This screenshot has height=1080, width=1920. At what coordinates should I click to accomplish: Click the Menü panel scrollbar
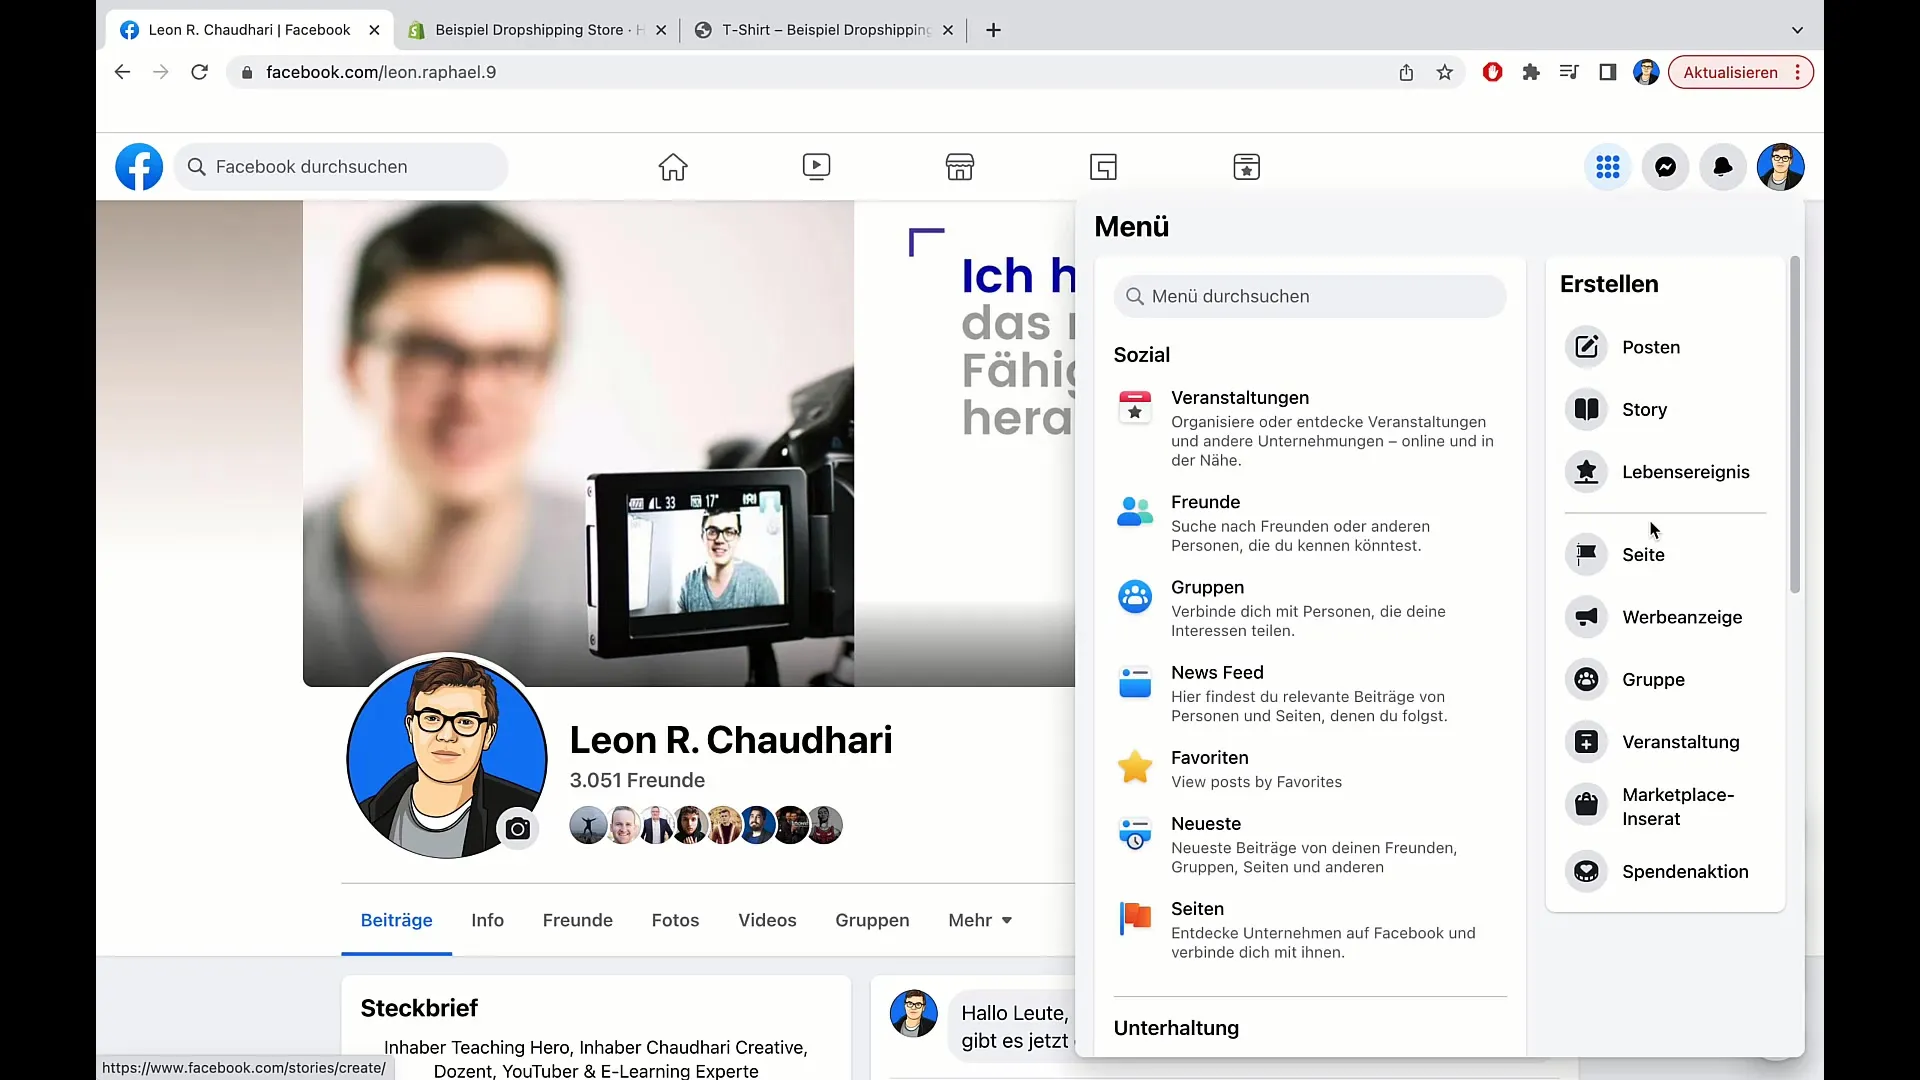pos(1795,425)
